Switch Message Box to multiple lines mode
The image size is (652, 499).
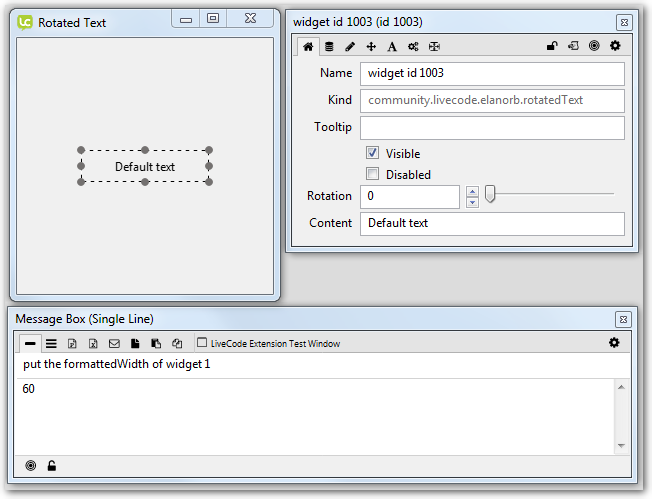(51, 343)
